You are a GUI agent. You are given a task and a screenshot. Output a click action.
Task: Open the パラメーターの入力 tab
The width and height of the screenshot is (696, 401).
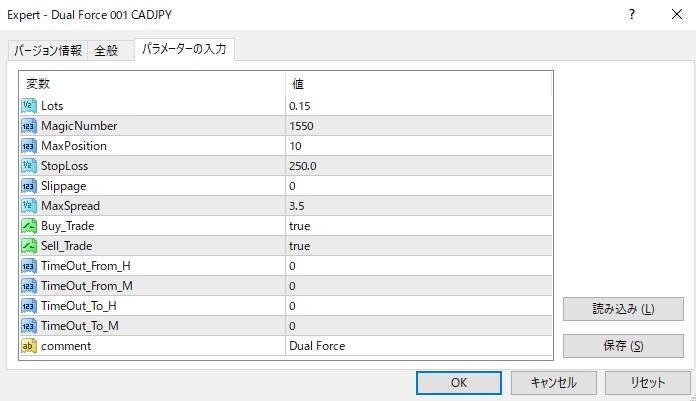(x=184, y=50)
